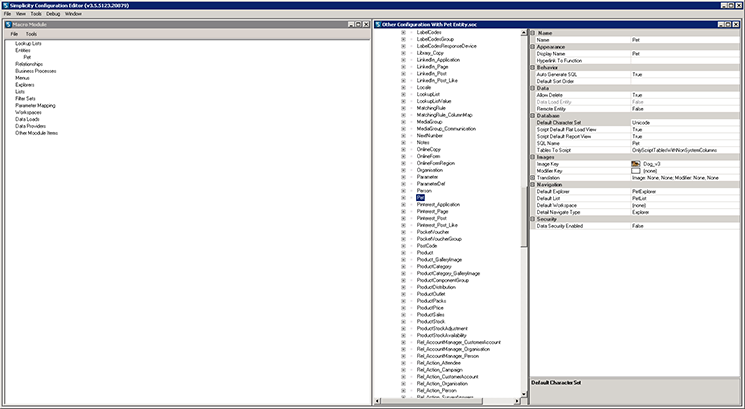Edit the Display Name value Pet

coord(685,54)
